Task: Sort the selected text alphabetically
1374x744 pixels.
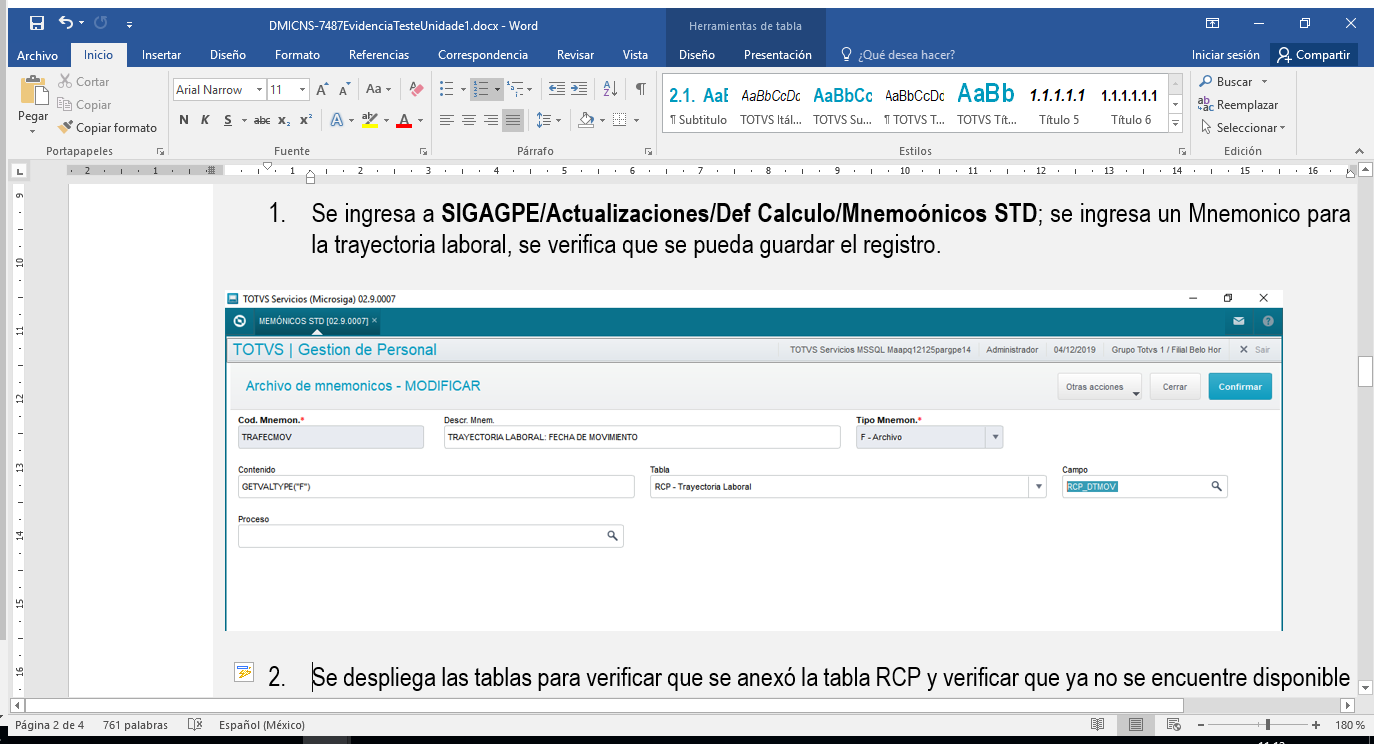Action: 610,90
